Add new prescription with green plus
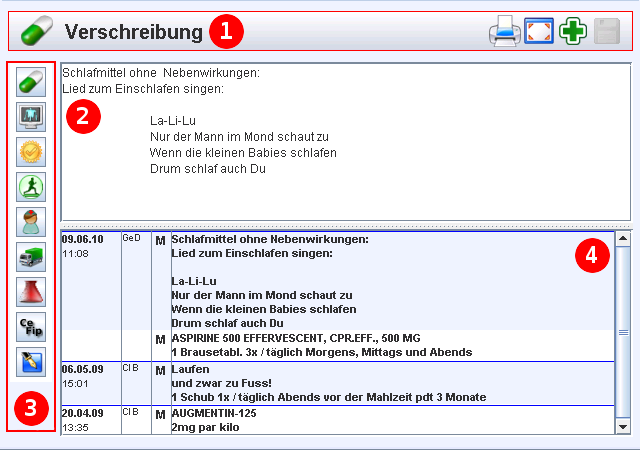Image resolution: width=640 pixels, height=450 pixels. click(573, 31)
